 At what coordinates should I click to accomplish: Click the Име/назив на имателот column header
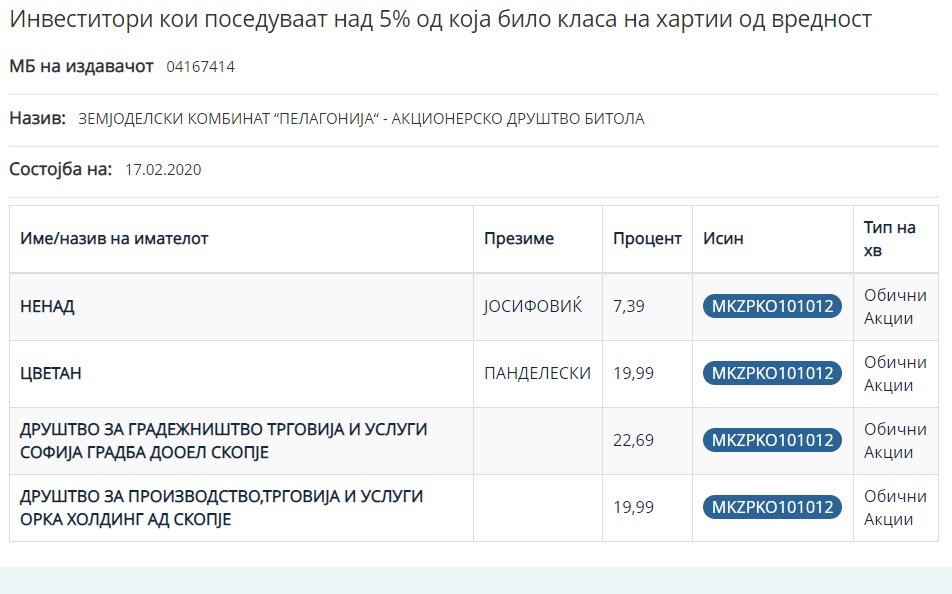coord(115,239)
